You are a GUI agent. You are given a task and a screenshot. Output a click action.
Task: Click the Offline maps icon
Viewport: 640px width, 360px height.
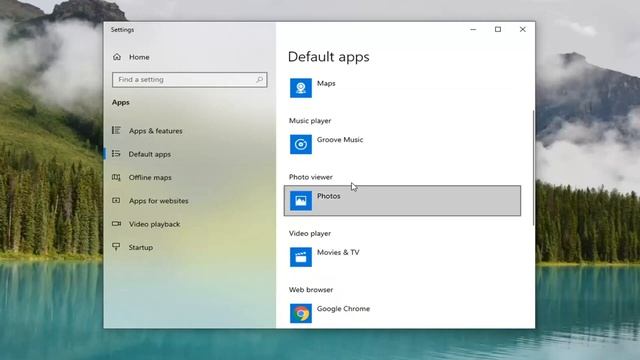116,177
